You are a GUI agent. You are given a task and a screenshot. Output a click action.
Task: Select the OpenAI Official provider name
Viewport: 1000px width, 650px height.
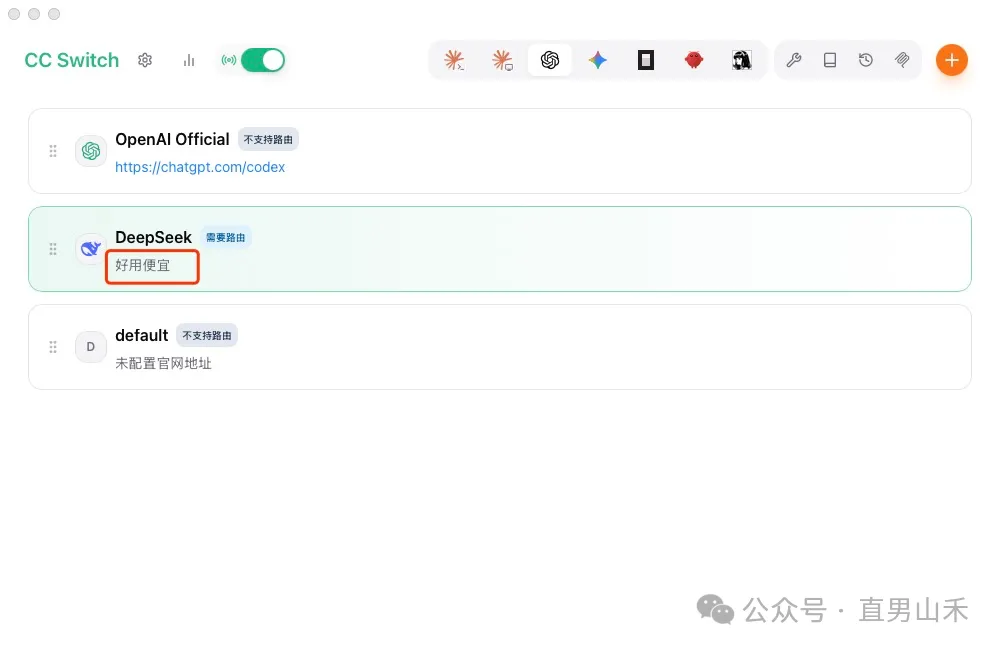[x=172, y=139]
